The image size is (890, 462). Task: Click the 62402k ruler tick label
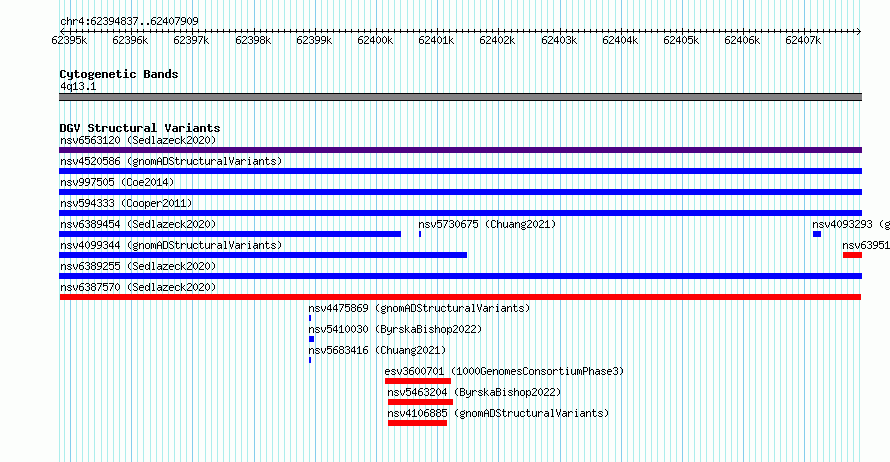(x=497, y=40)
